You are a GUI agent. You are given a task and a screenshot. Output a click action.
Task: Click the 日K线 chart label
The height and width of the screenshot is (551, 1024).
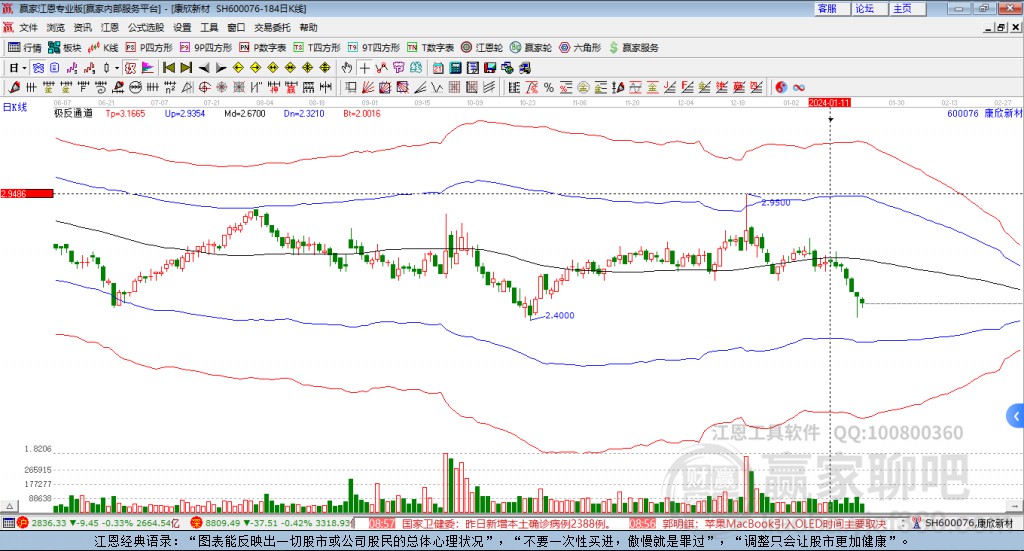pyautogui.click(x=15, y=107)
